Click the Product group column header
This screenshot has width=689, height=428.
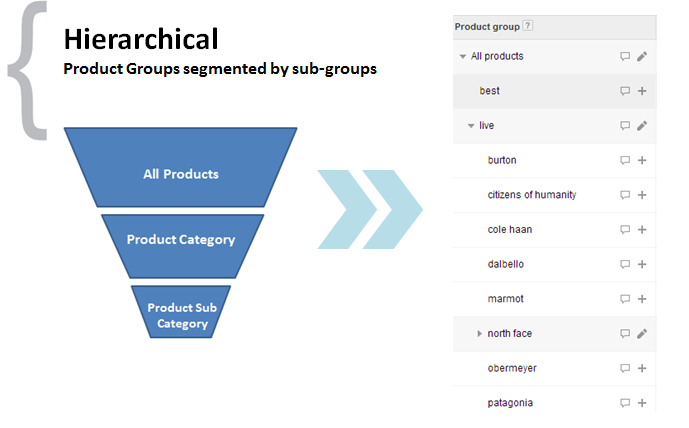click(x=555, y=27)
